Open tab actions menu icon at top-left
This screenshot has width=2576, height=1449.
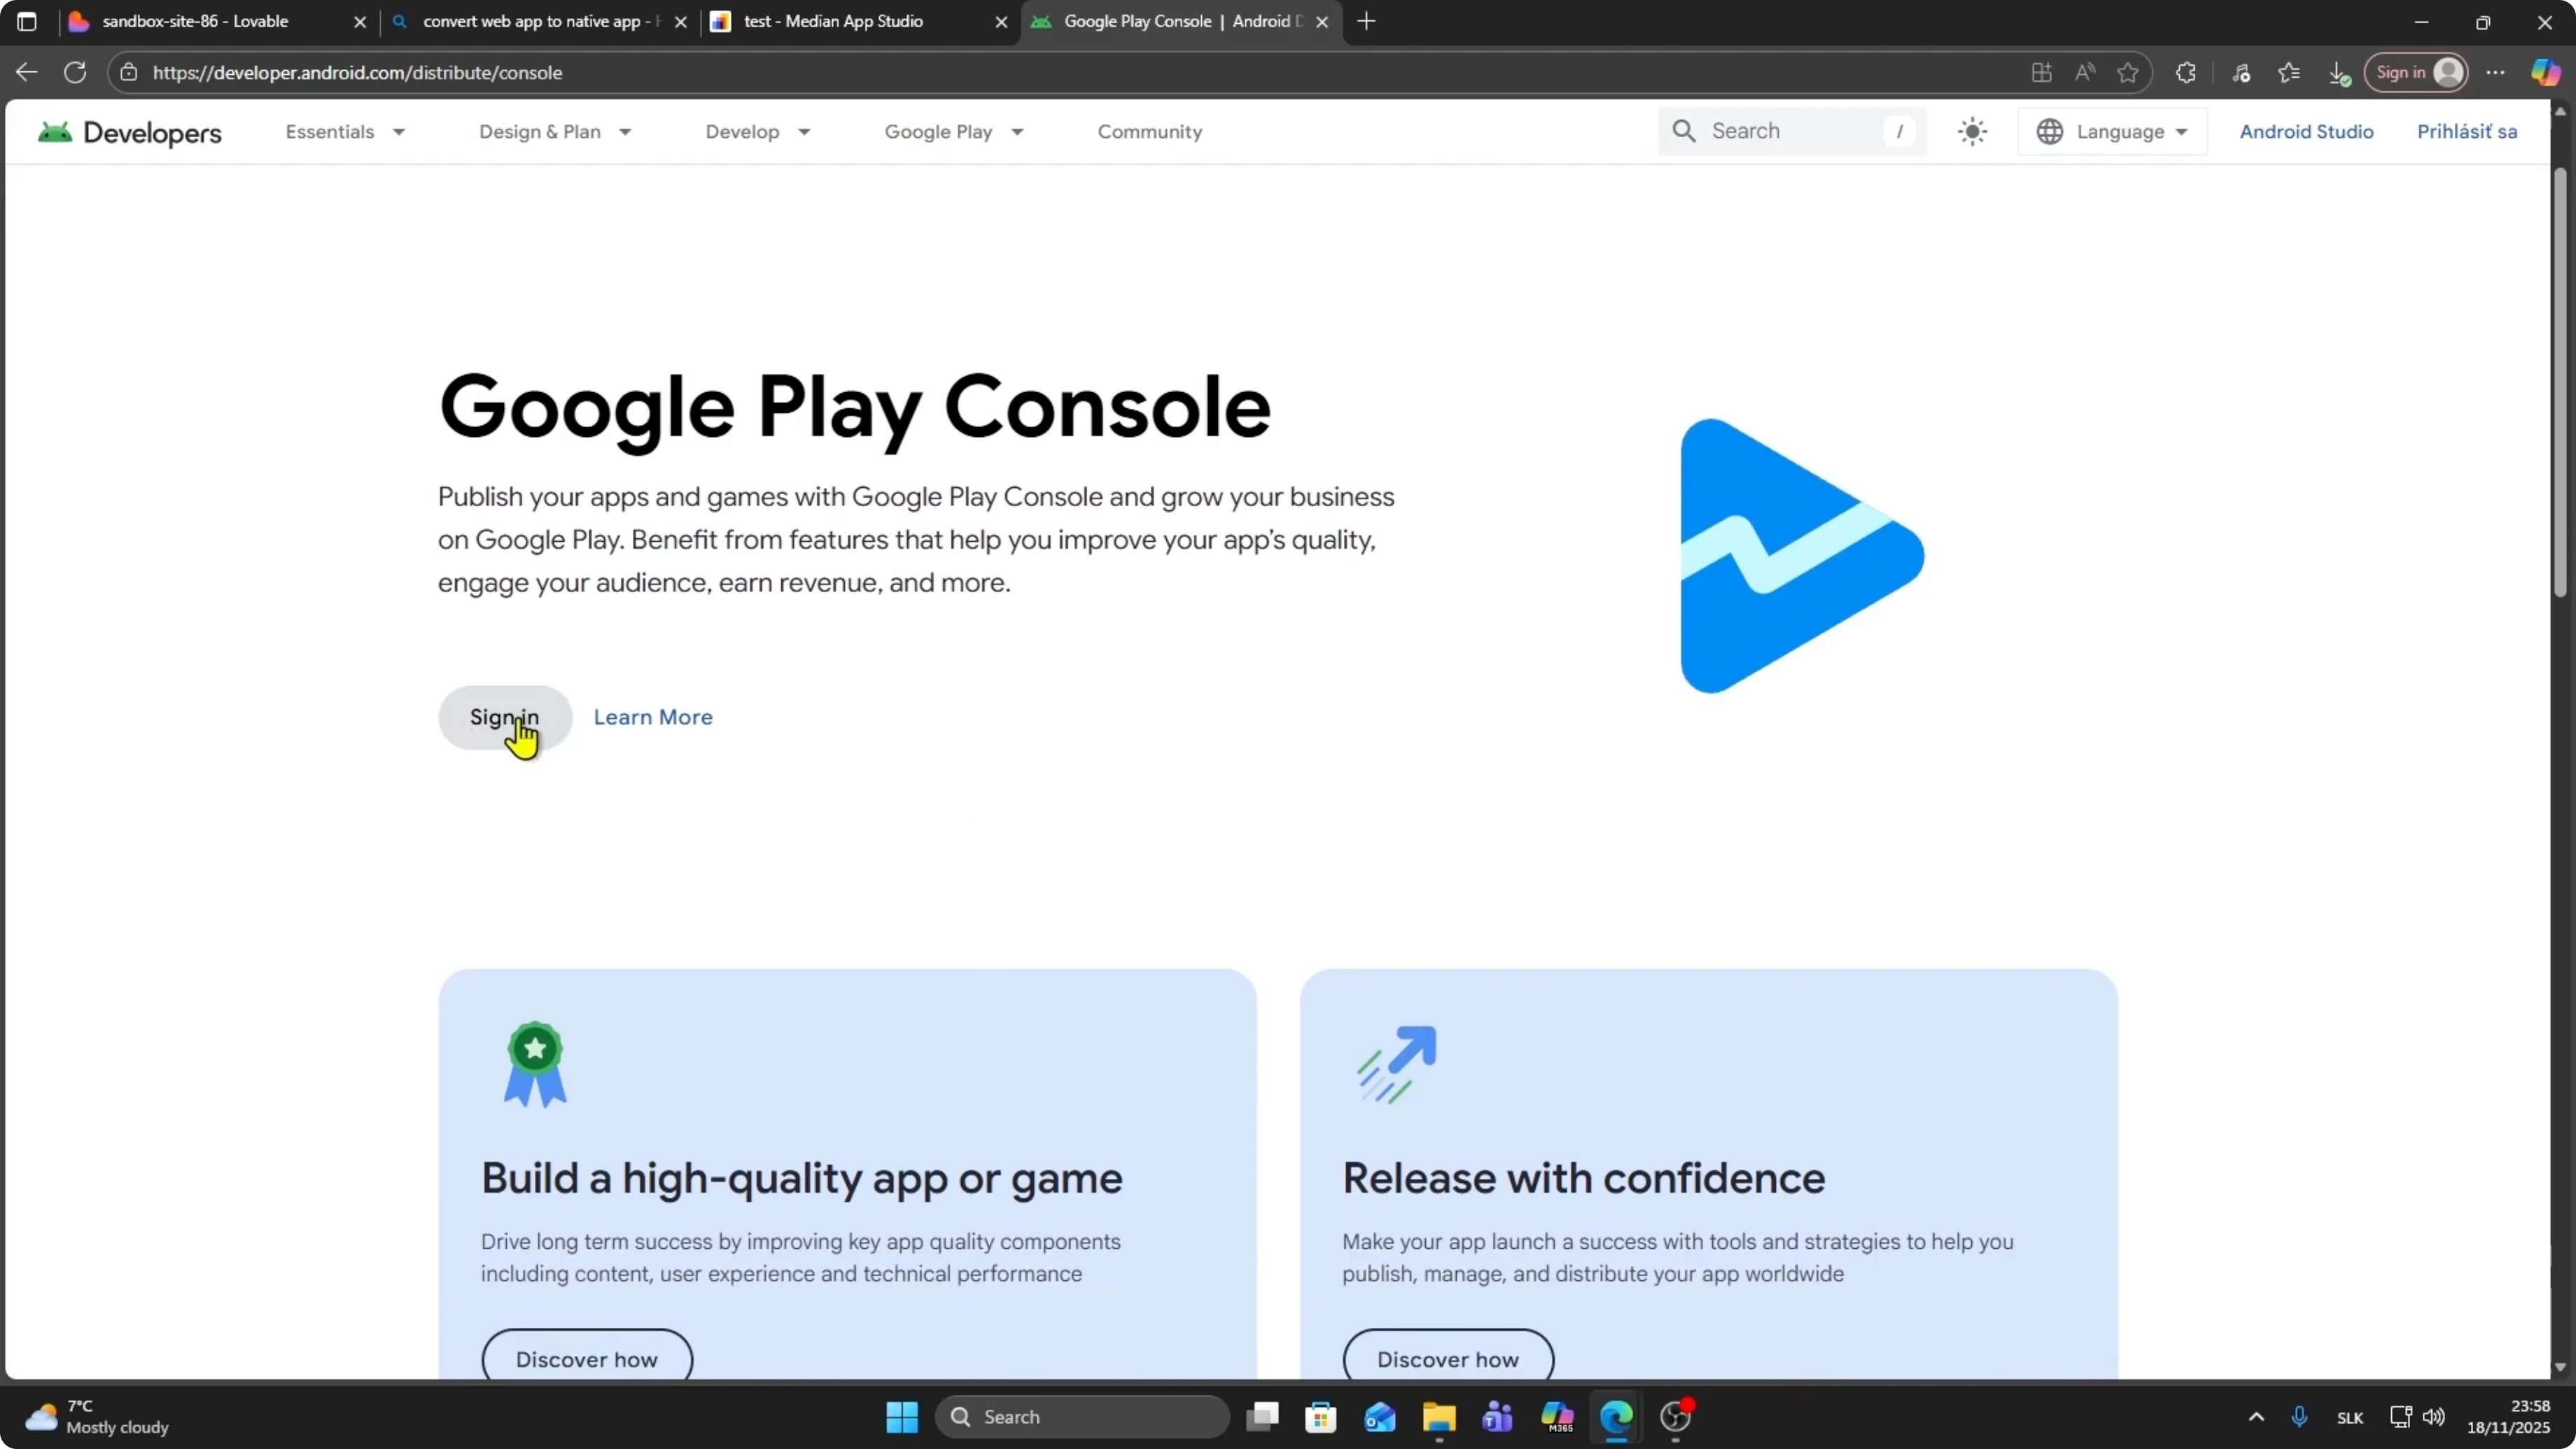[27, 21]
